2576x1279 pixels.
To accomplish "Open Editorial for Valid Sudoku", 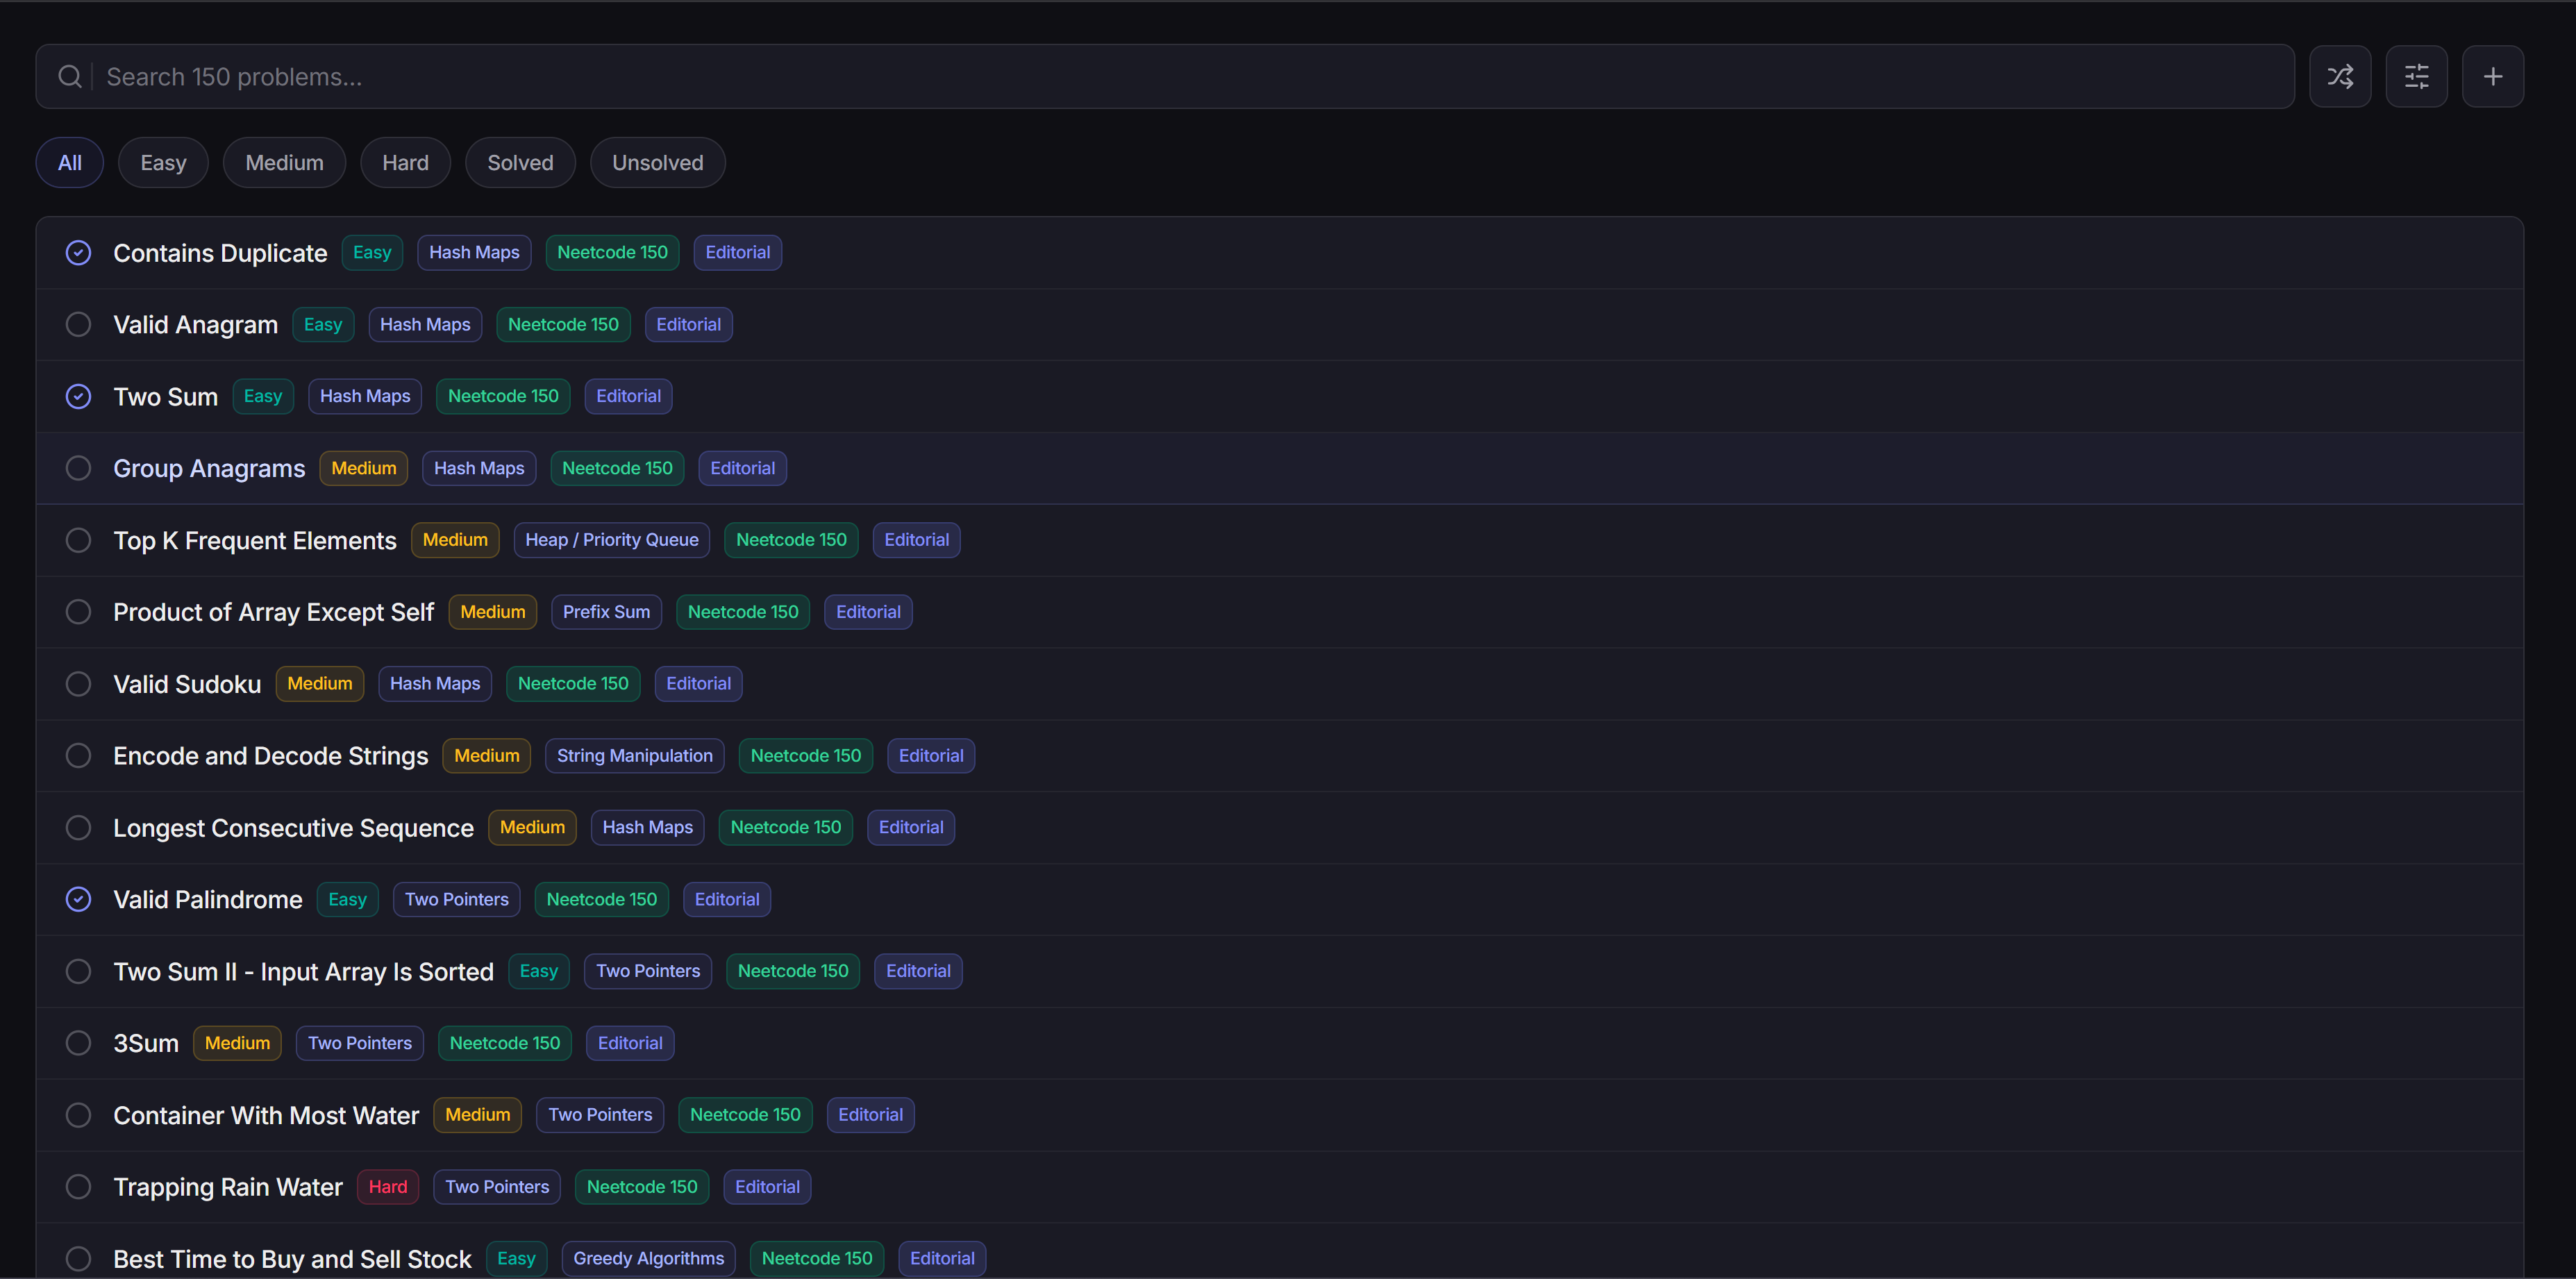I will click(698, 684).
